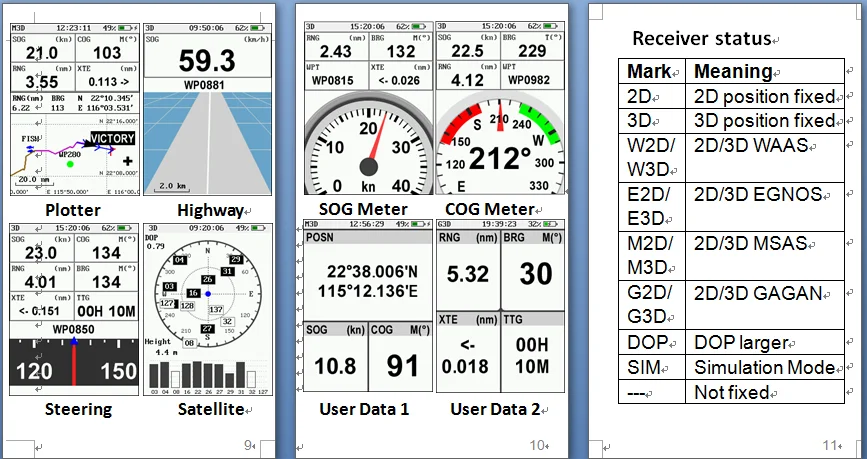Select the Plotter screen image
Image resolution: width=867 pixels, height=459 pixels.
click(x=75, y=109)
